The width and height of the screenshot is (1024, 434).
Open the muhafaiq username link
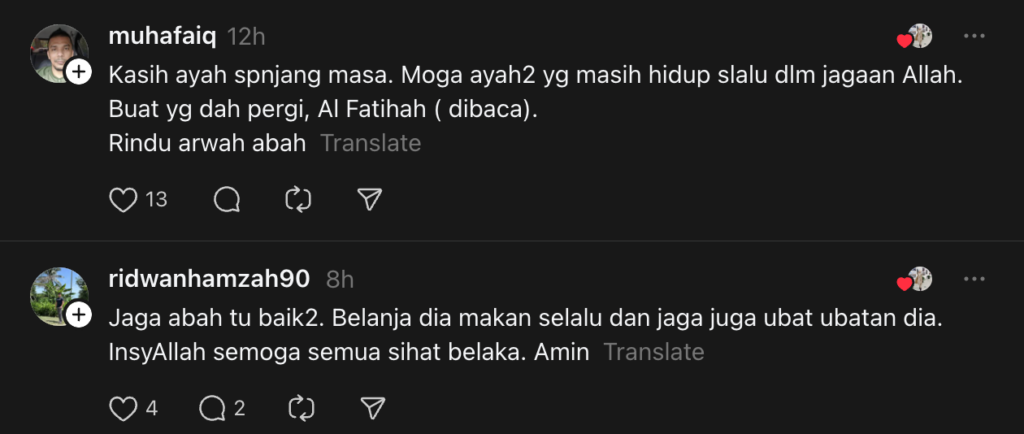click(x=162, y=36)
